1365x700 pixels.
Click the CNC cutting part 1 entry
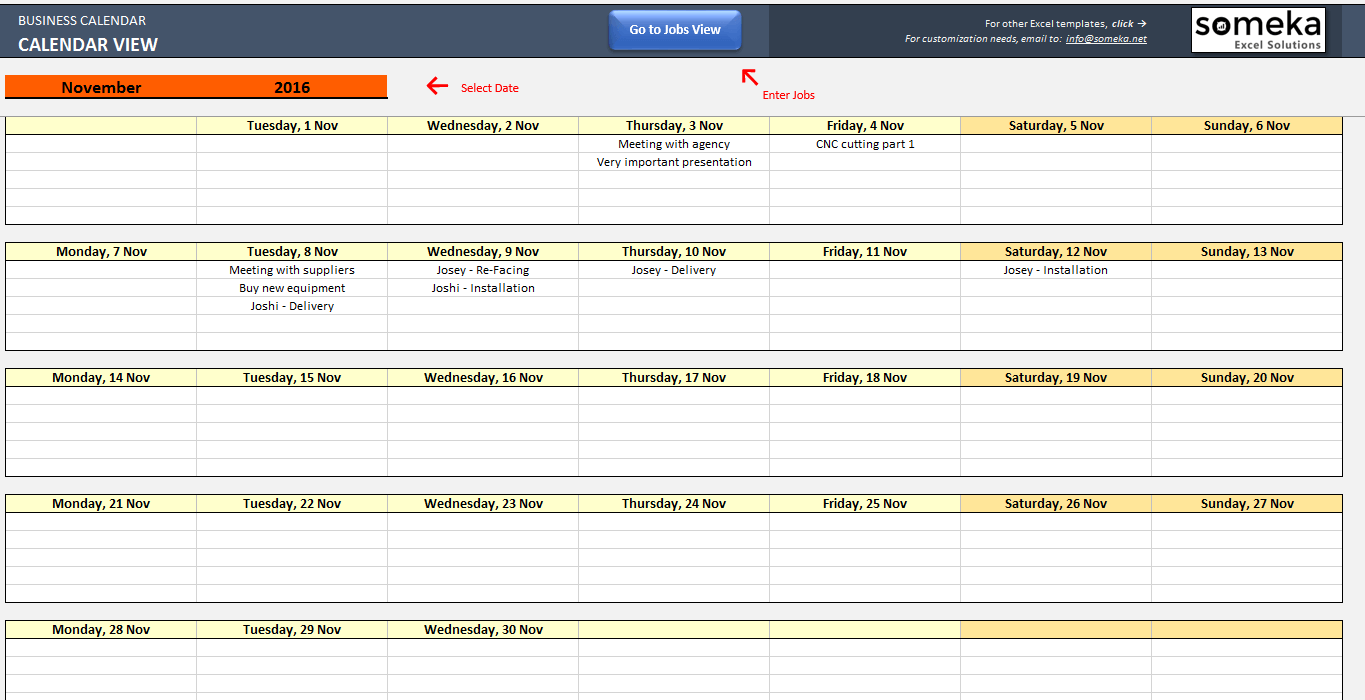point(864,143)
